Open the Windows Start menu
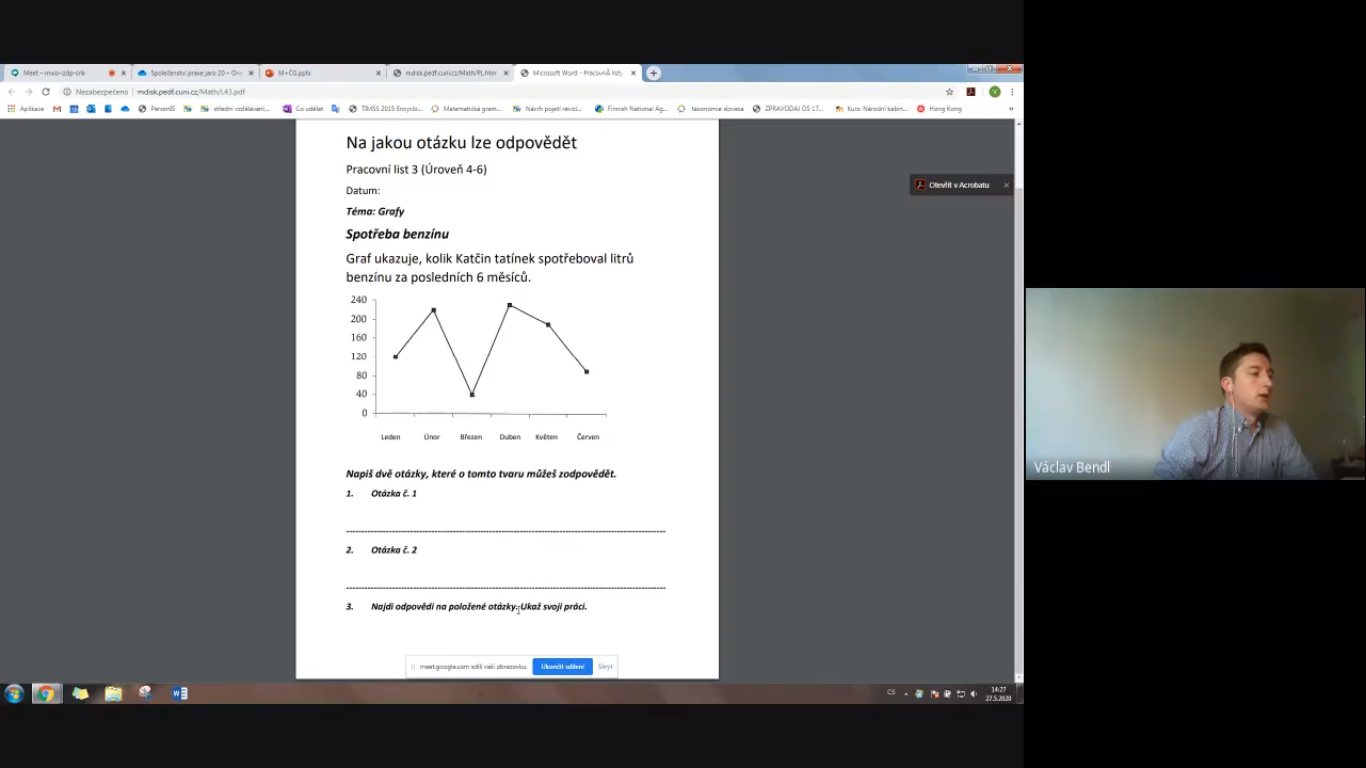 pos(14,693)
